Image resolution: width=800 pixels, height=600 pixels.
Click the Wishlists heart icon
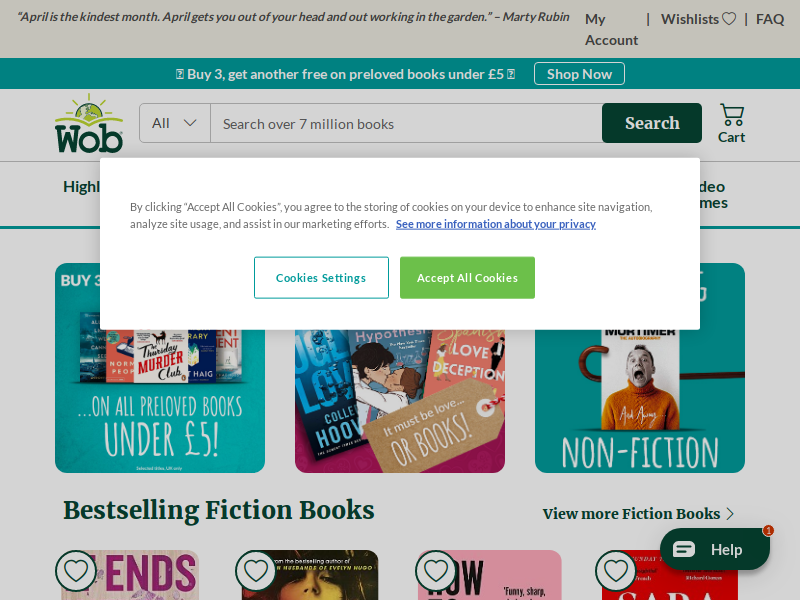point(729,19)
